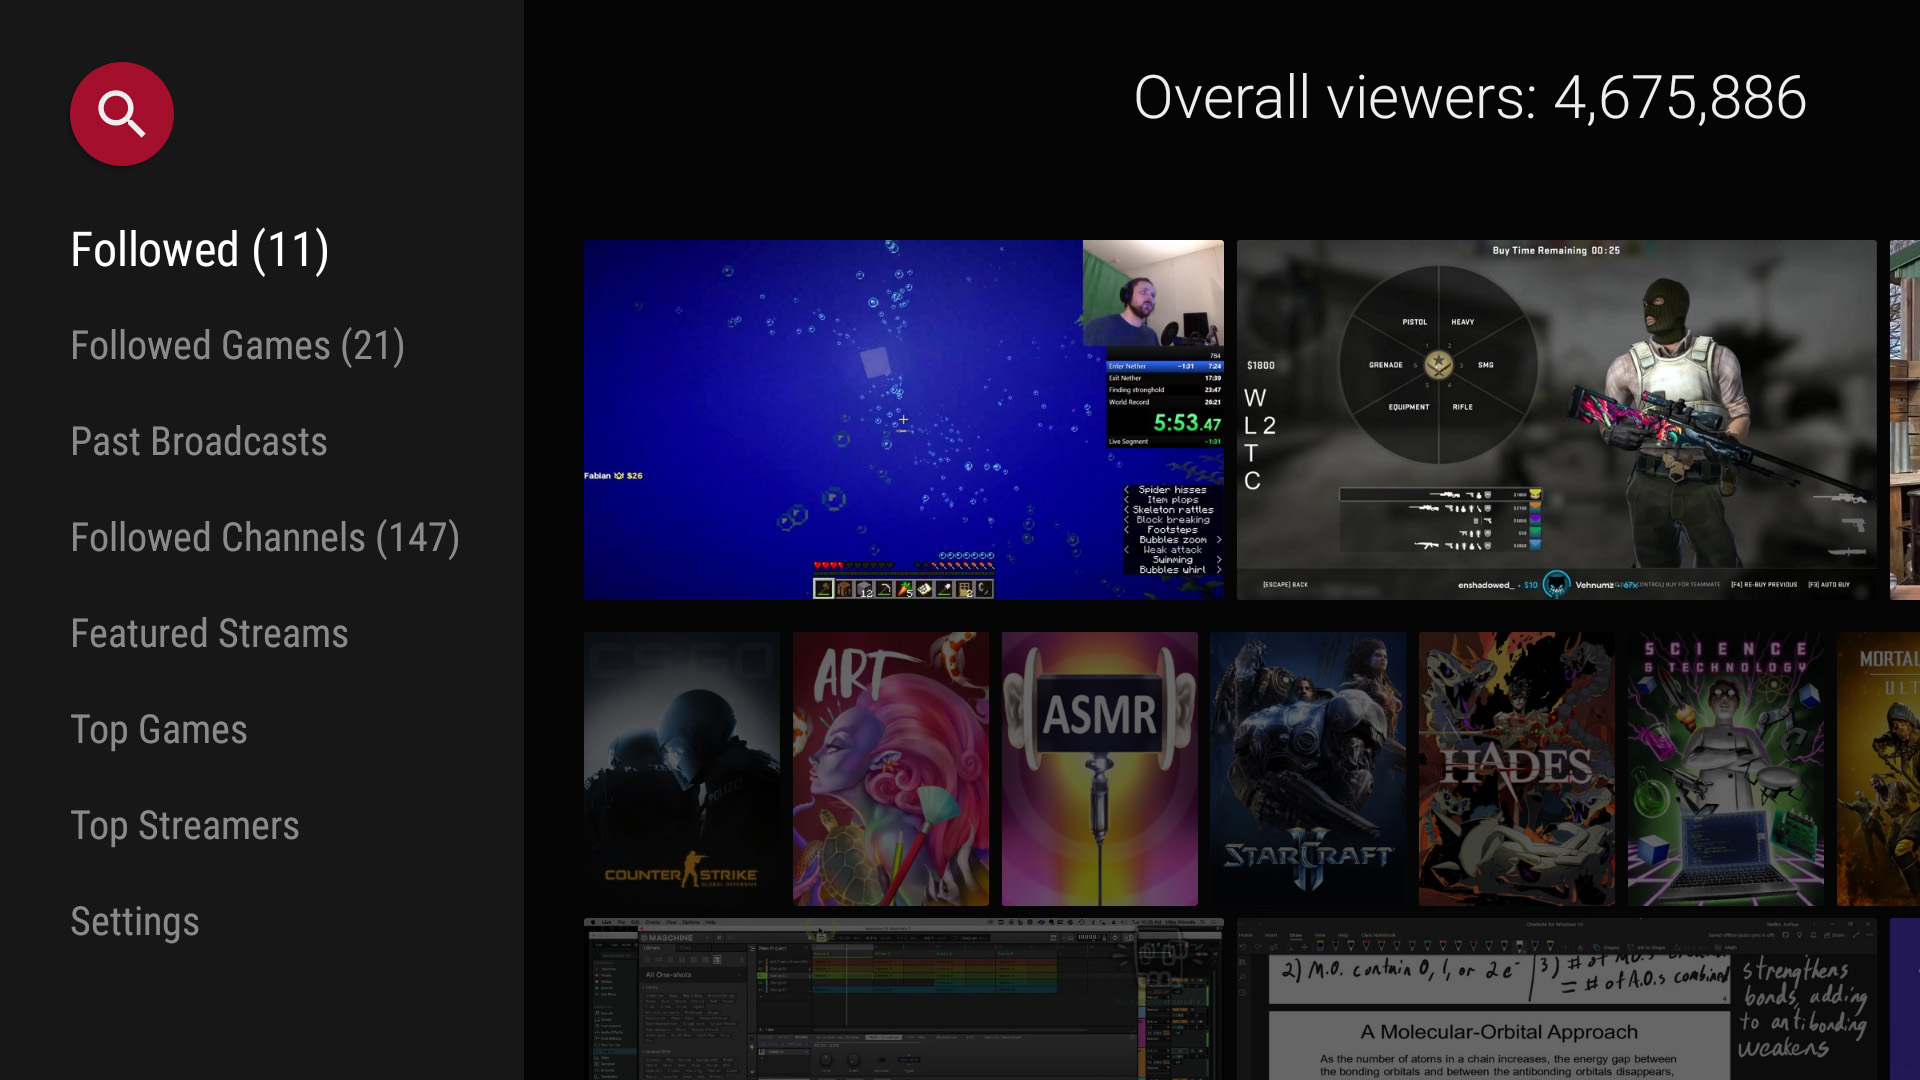Select Followed (11) menu item
1920x1080 pixels.
point(200,250)
